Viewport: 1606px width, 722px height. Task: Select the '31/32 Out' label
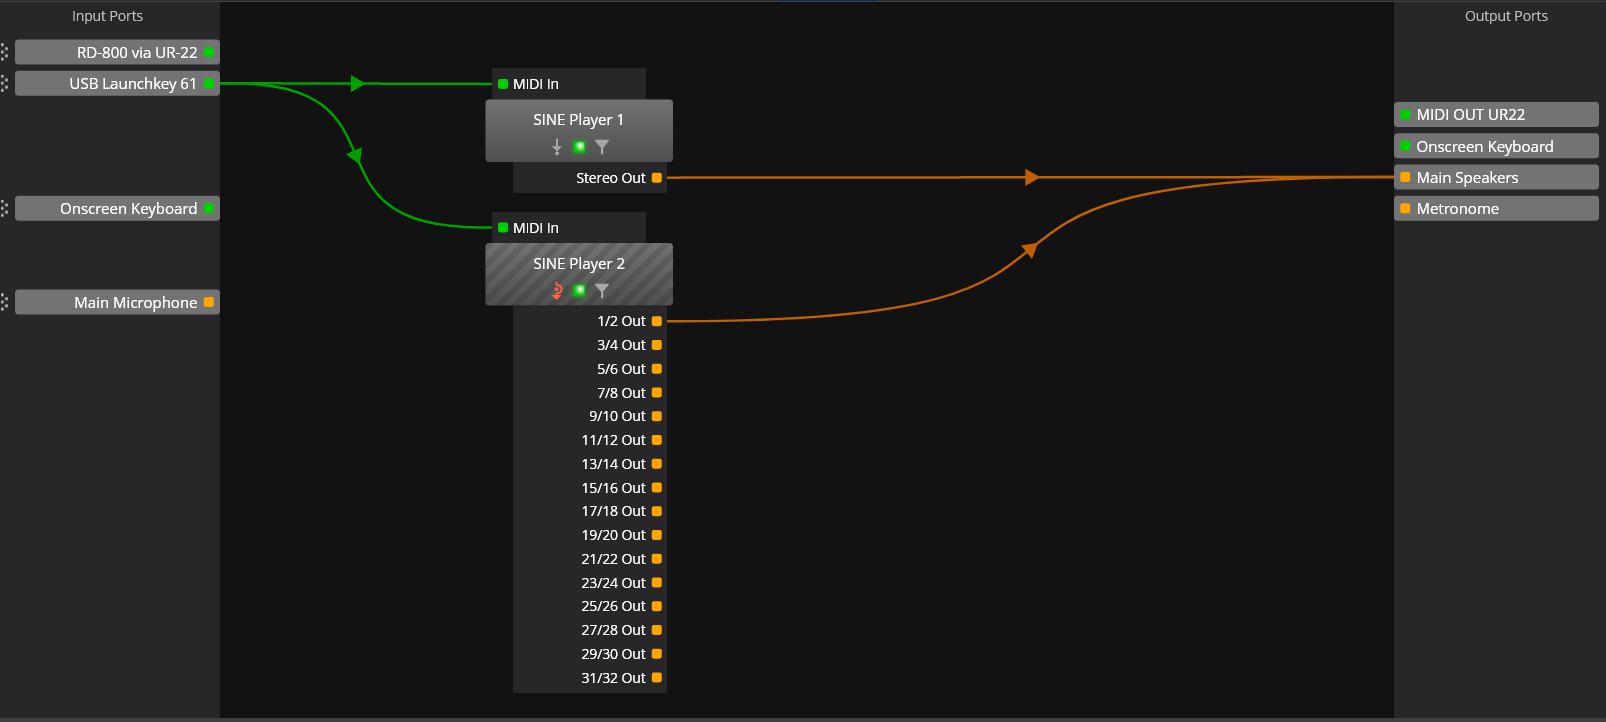[x=613, y=678]
